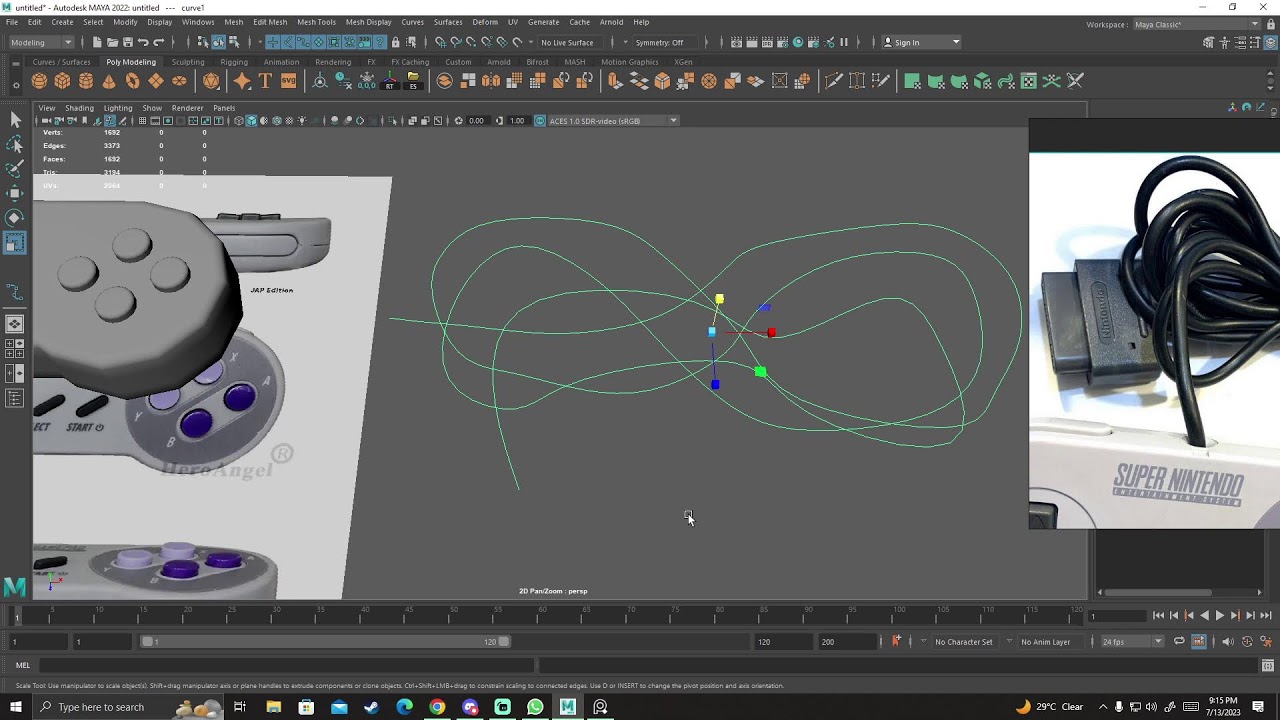Play animation forwards

(x=1219, y=616)
